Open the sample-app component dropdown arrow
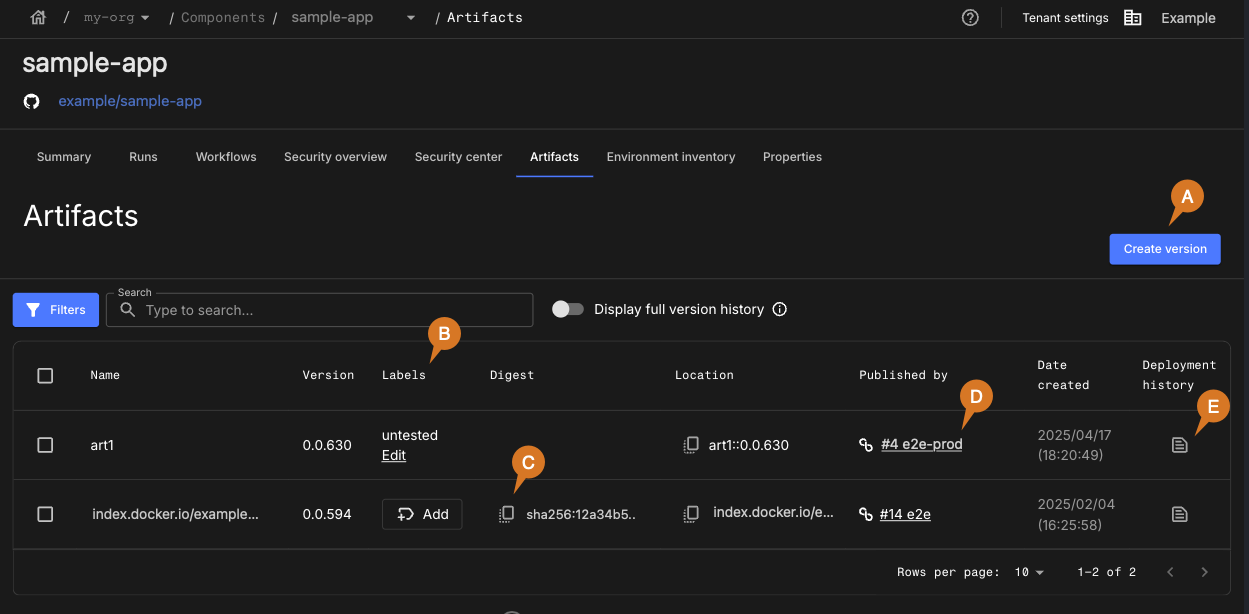 pos(411,18)
